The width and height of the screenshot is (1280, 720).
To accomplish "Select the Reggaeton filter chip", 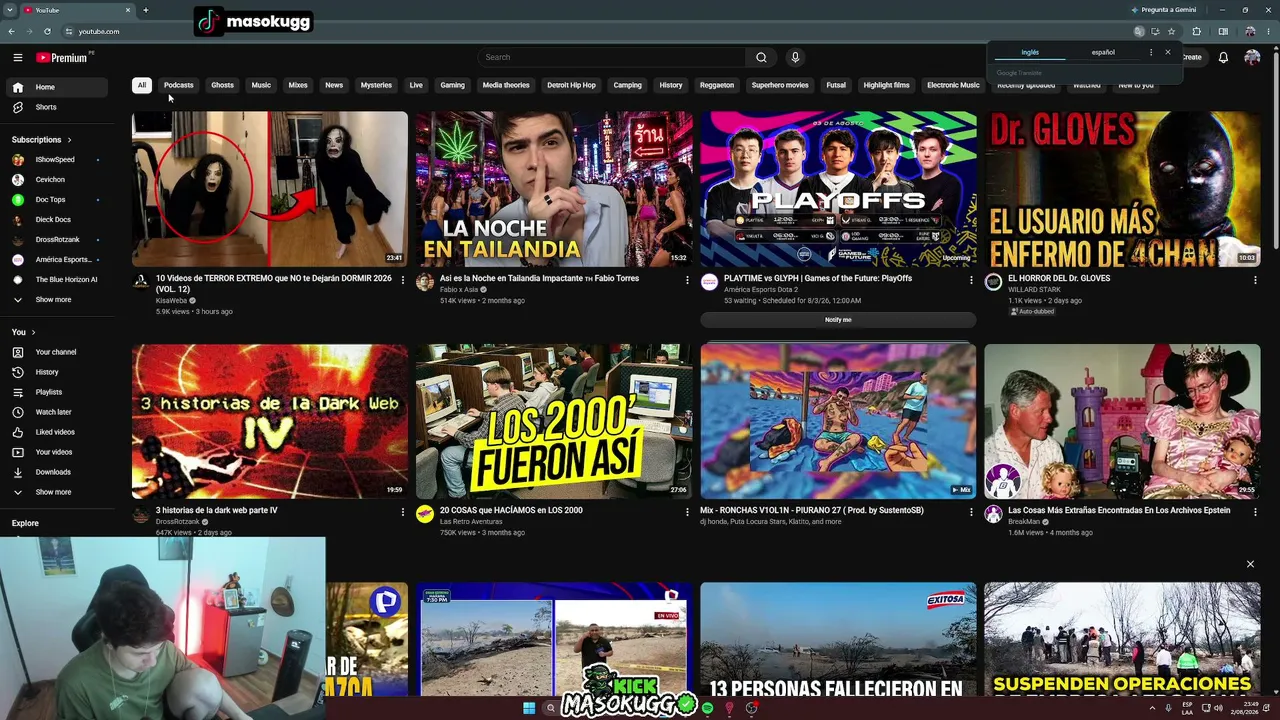I will click(x=717, y=85).
